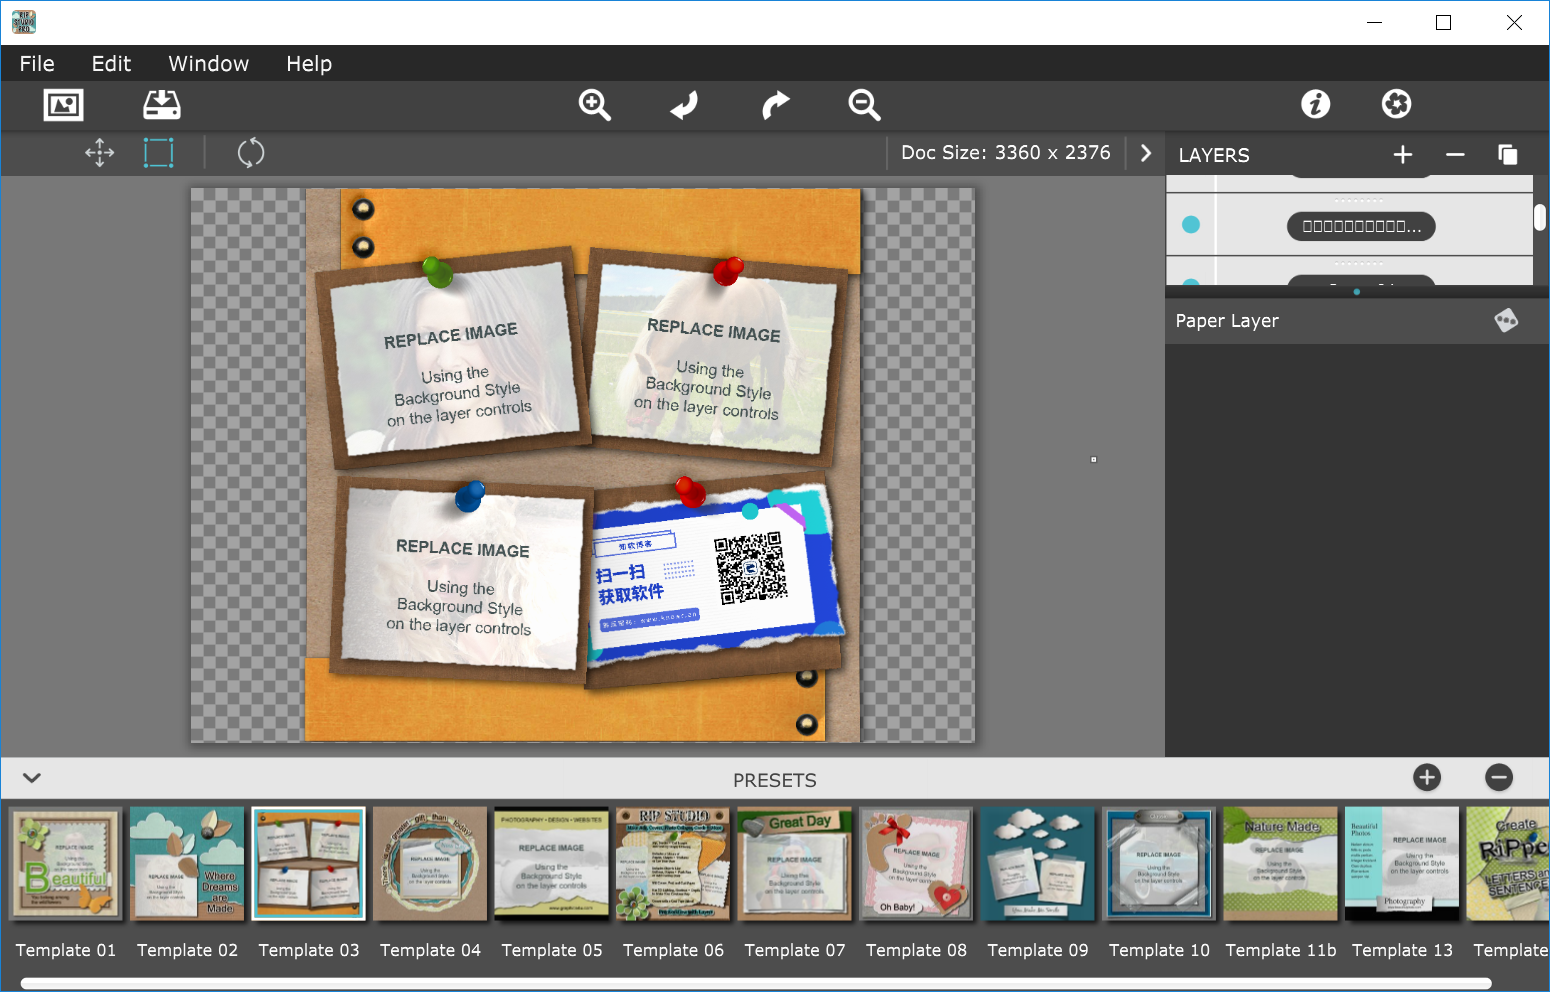The image size is (1550, 992).
Task: Click the open image icon in toolbar
Action: click(x=63, y=104)
